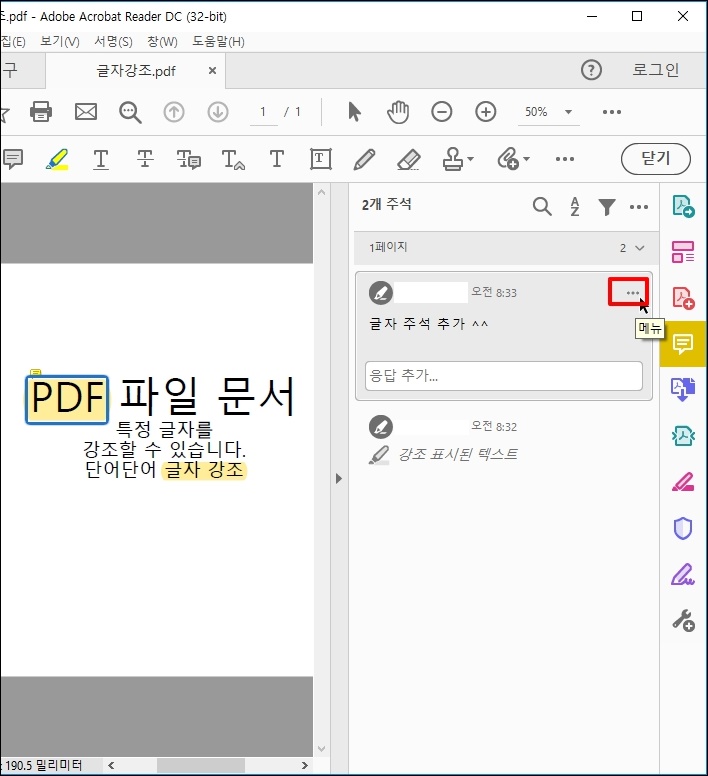Screen dimensions: 708x776
Task: Open the 서명(S) menu
Action: point(113,42)
